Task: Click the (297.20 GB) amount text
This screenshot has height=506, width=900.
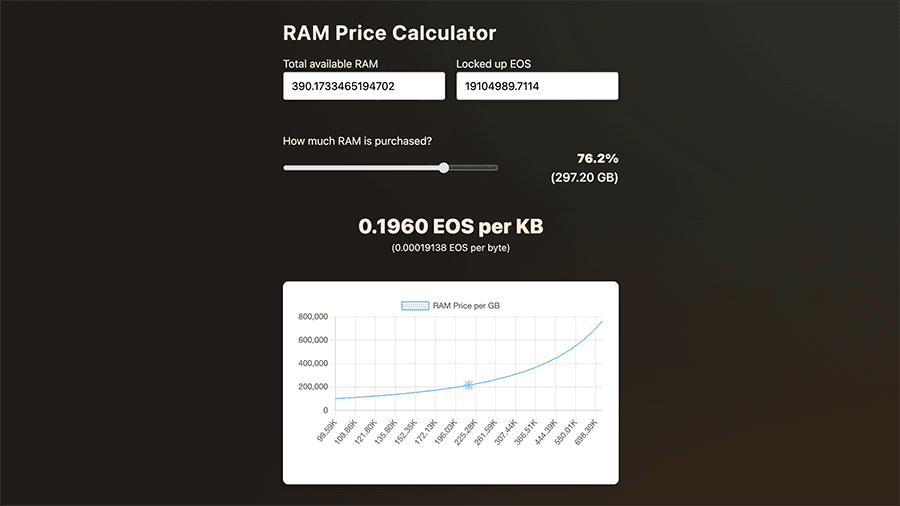Action: 584,178
